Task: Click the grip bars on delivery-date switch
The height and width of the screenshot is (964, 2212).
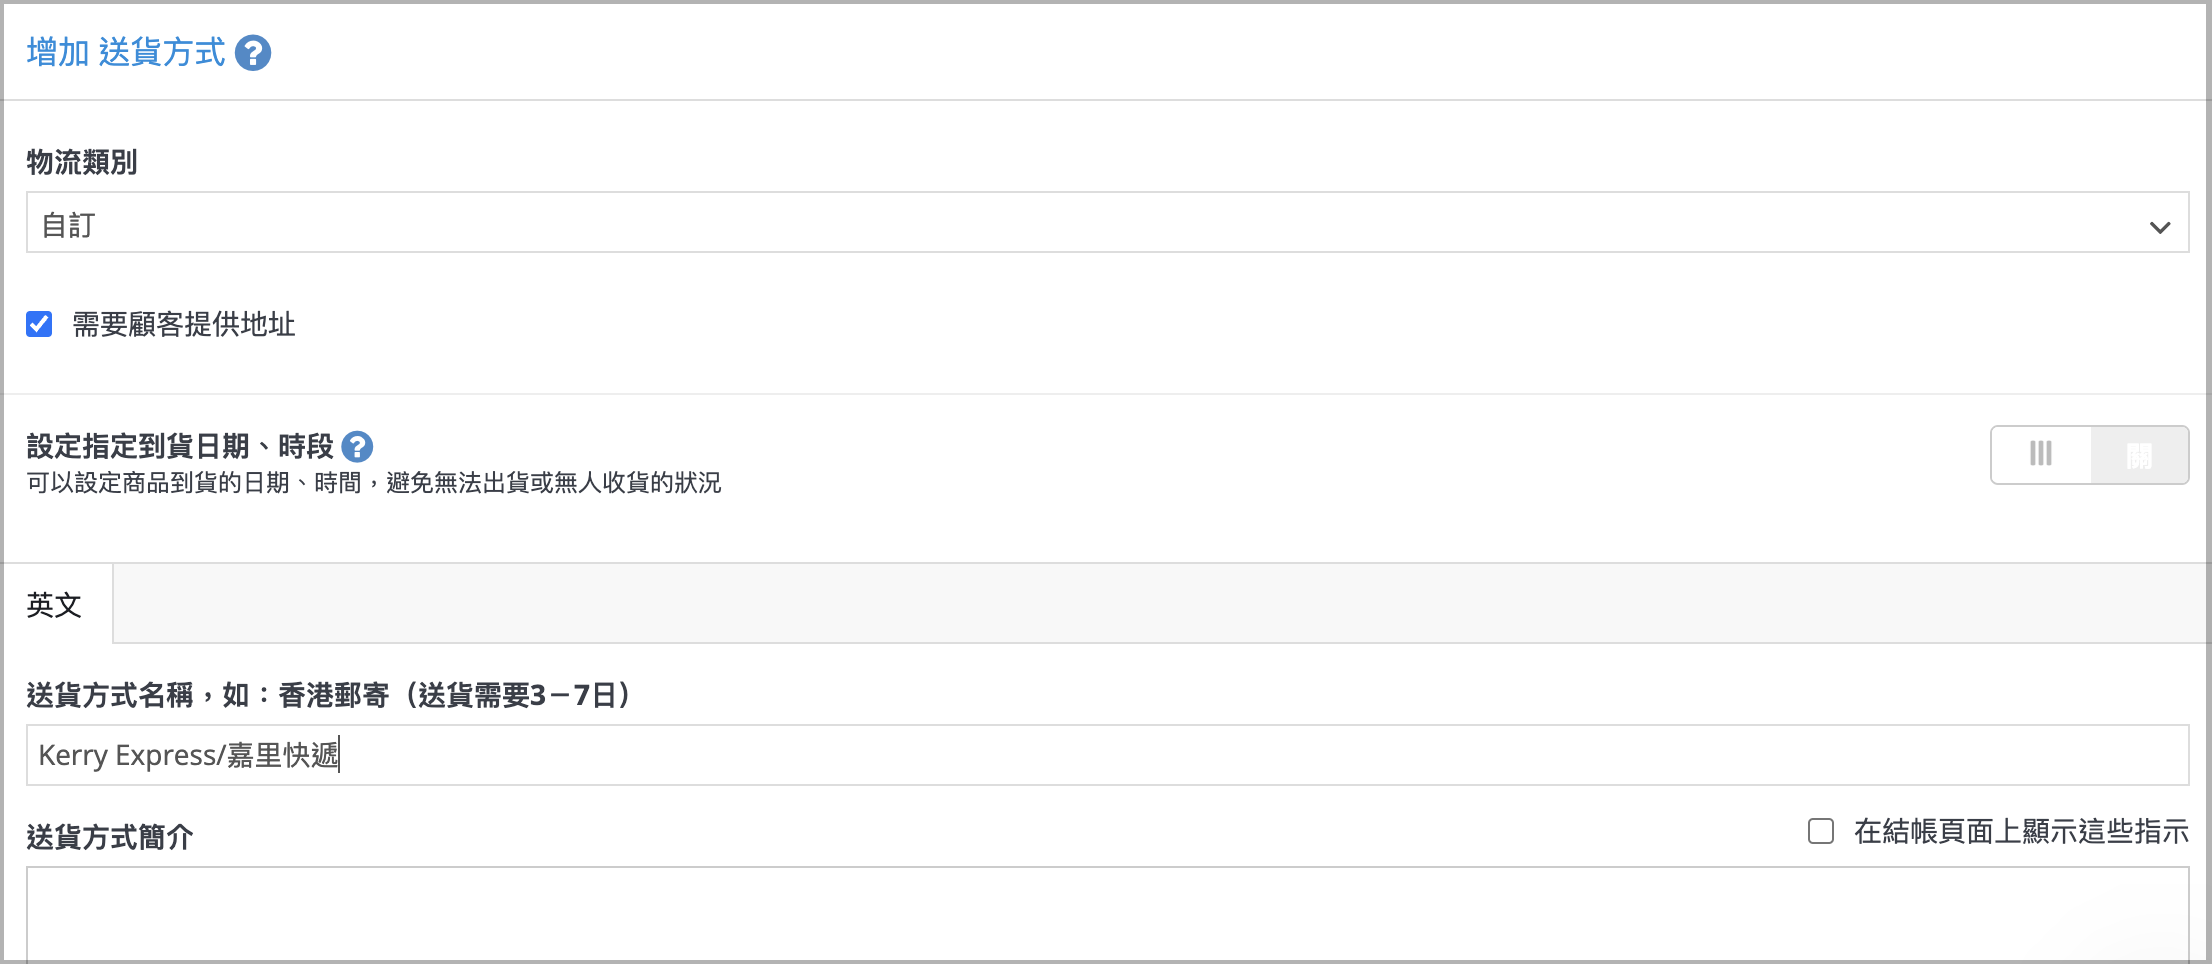Action: coord(2040,455)
